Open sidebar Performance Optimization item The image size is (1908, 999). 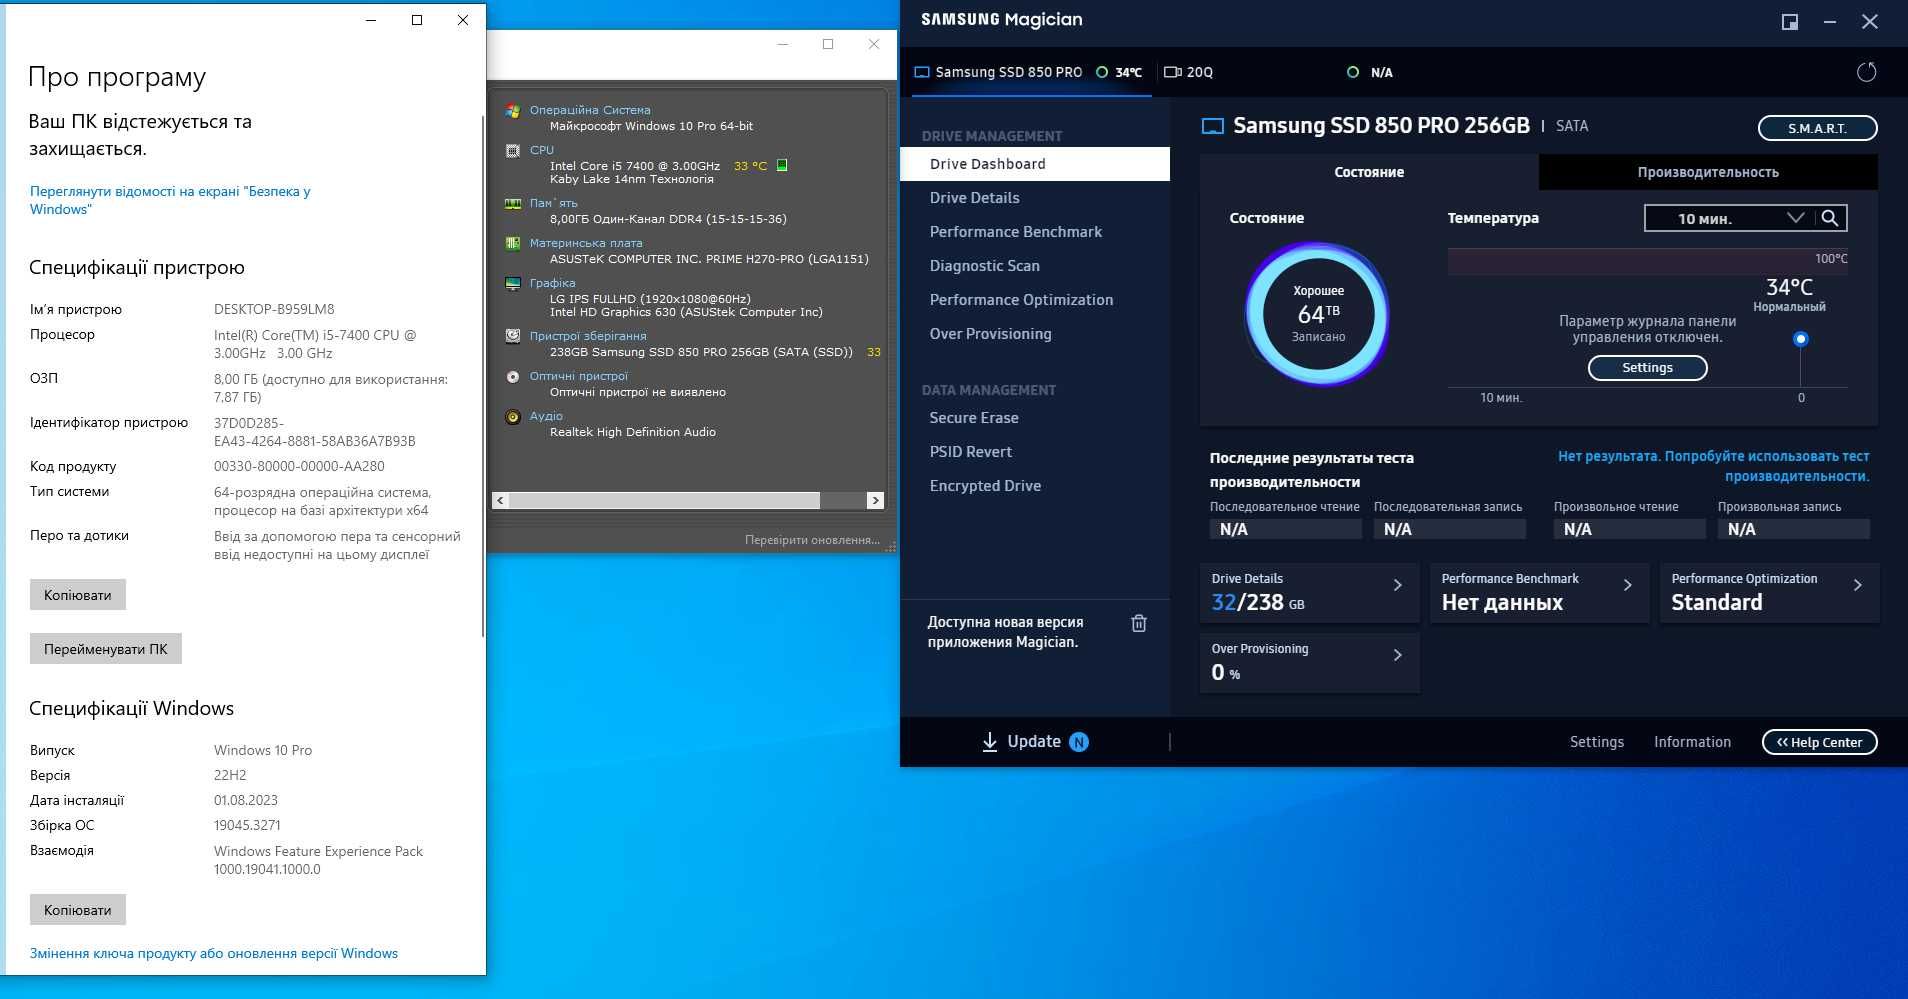(1035, 300)
